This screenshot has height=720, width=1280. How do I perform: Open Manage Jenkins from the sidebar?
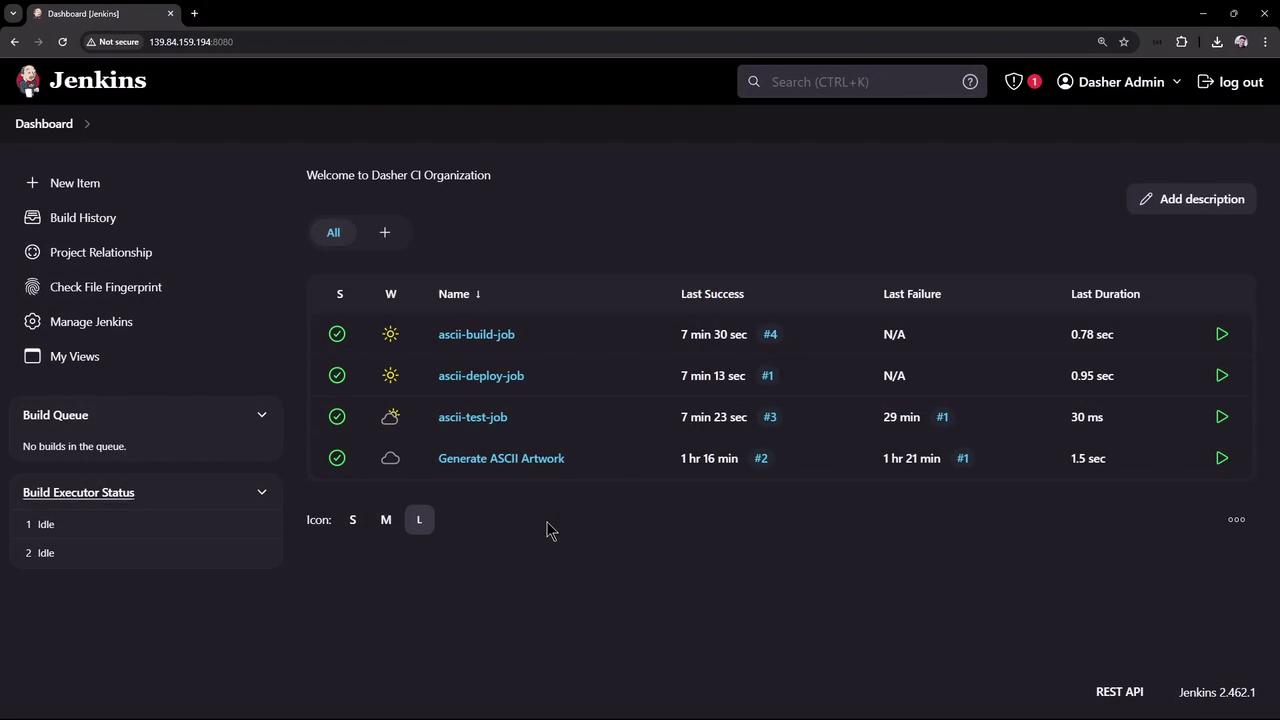tap(91, 322)
